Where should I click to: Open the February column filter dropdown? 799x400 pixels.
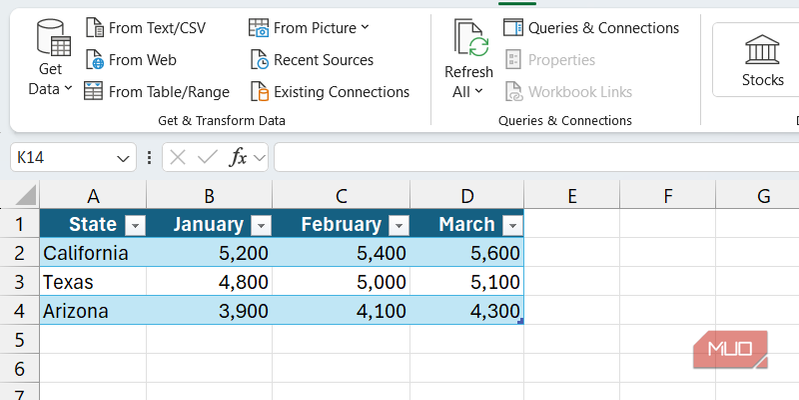(x=398, y=225)
